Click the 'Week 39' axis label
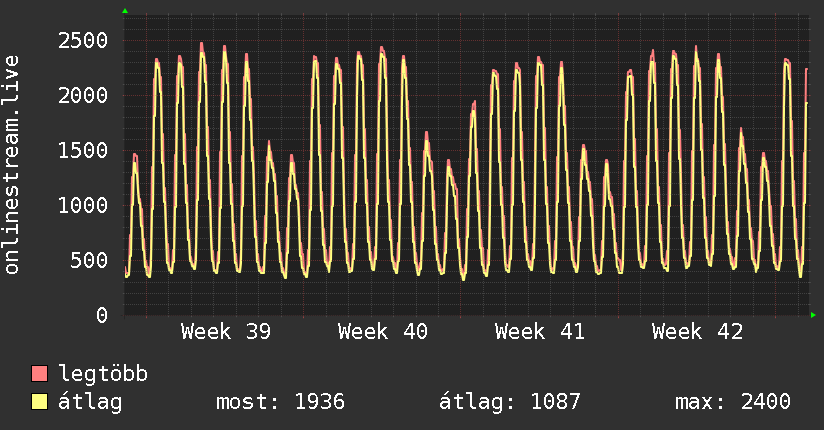Viewport: 824px width, 430px height. [226, 332]
